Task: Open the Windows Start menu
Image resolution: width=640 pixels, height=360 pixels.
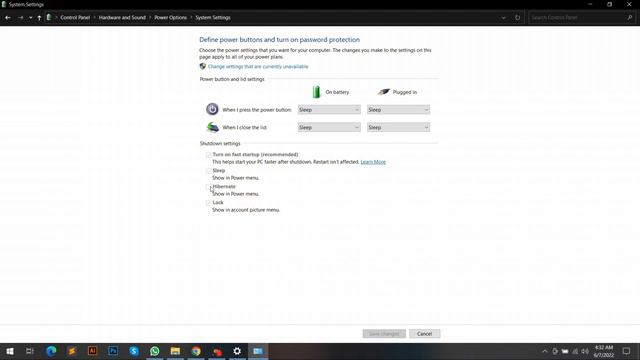Action: (x=10, y=351)
